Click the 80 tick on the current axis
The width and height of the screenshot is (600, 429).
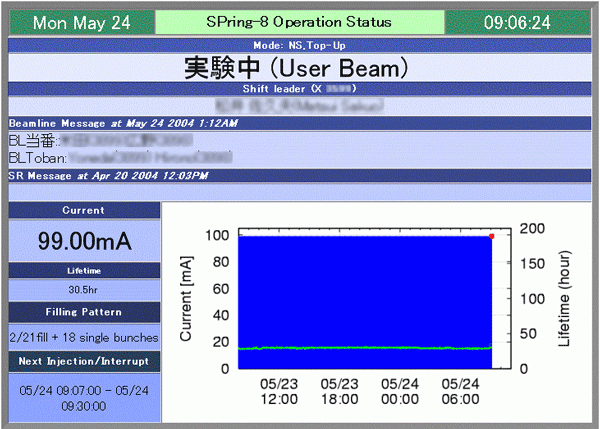pos(221,262)
